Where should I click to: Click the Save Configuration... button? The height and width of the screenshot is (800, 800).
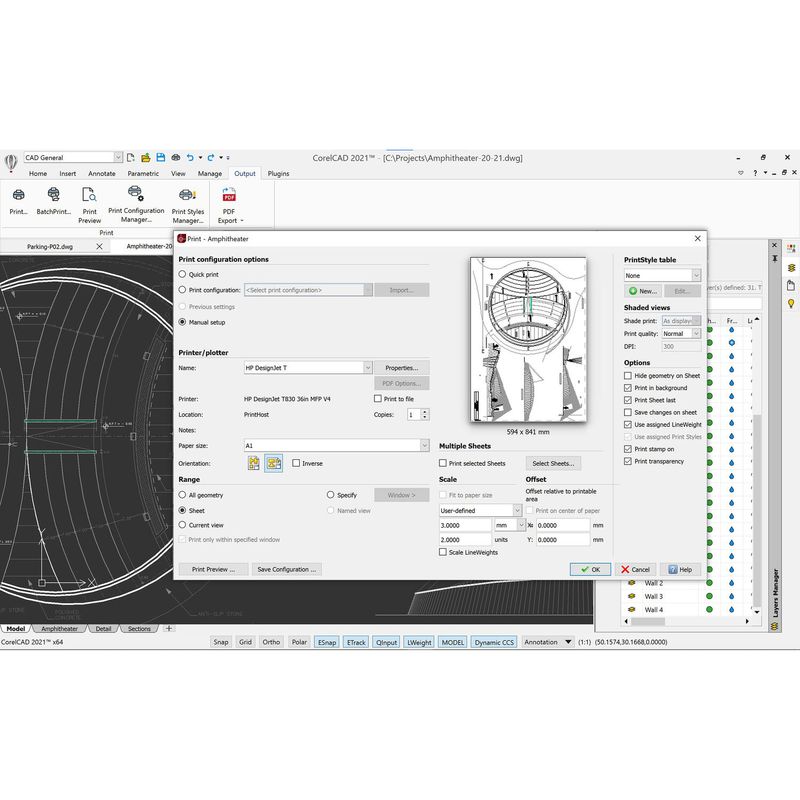click(287, 569)
